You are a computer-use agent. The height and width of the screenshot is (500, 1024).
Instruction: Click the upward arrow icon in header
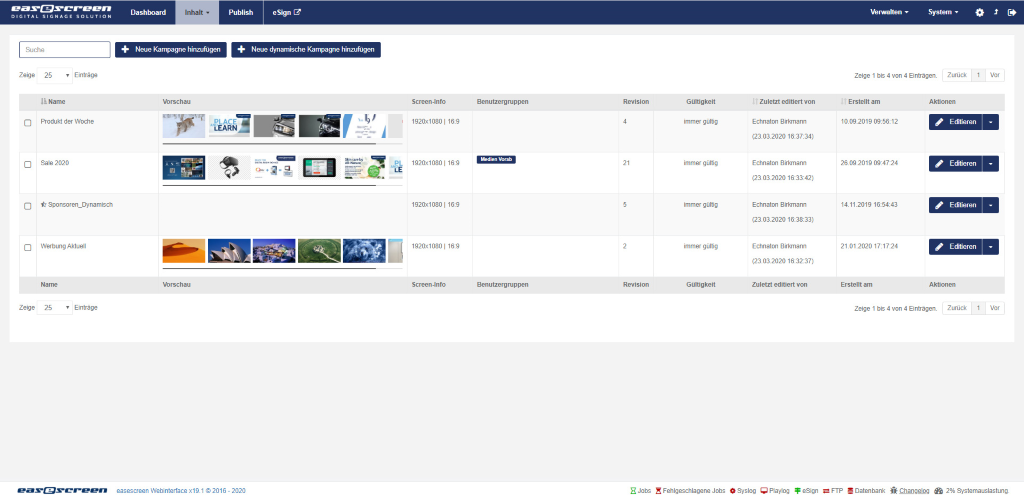tap(995, 13)
